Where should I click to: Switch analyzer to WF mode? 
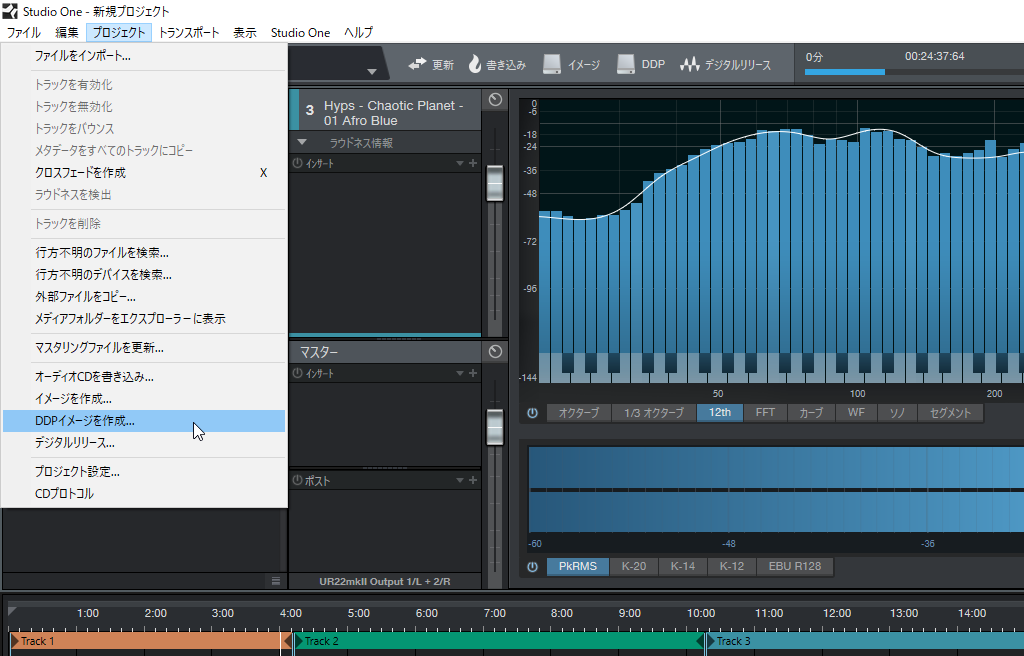856,413
